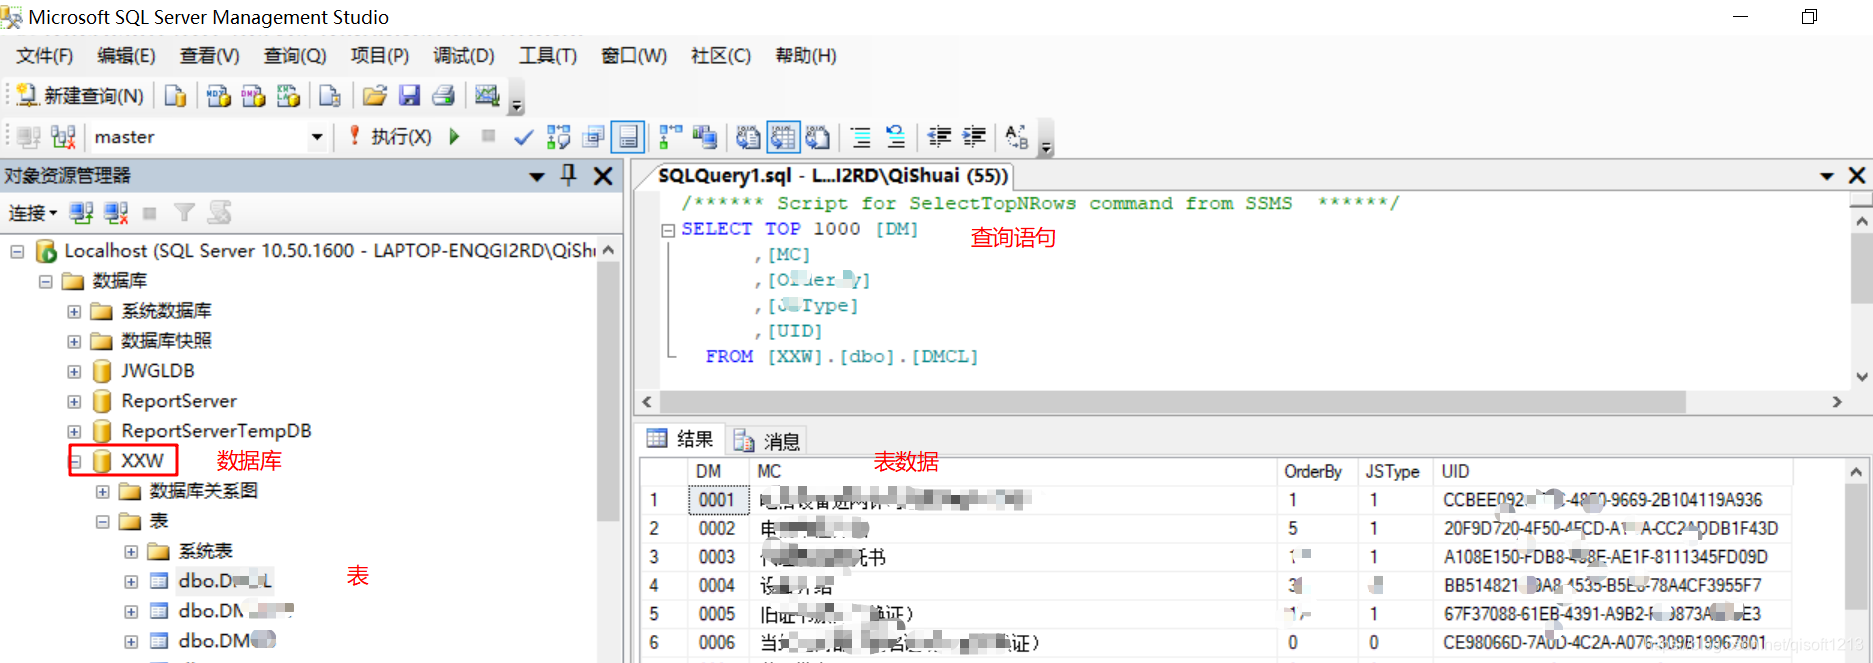Select the 数据库快照 folder in tree
Viewport: 1873px width, 663px height.
(x=166, y=341)
